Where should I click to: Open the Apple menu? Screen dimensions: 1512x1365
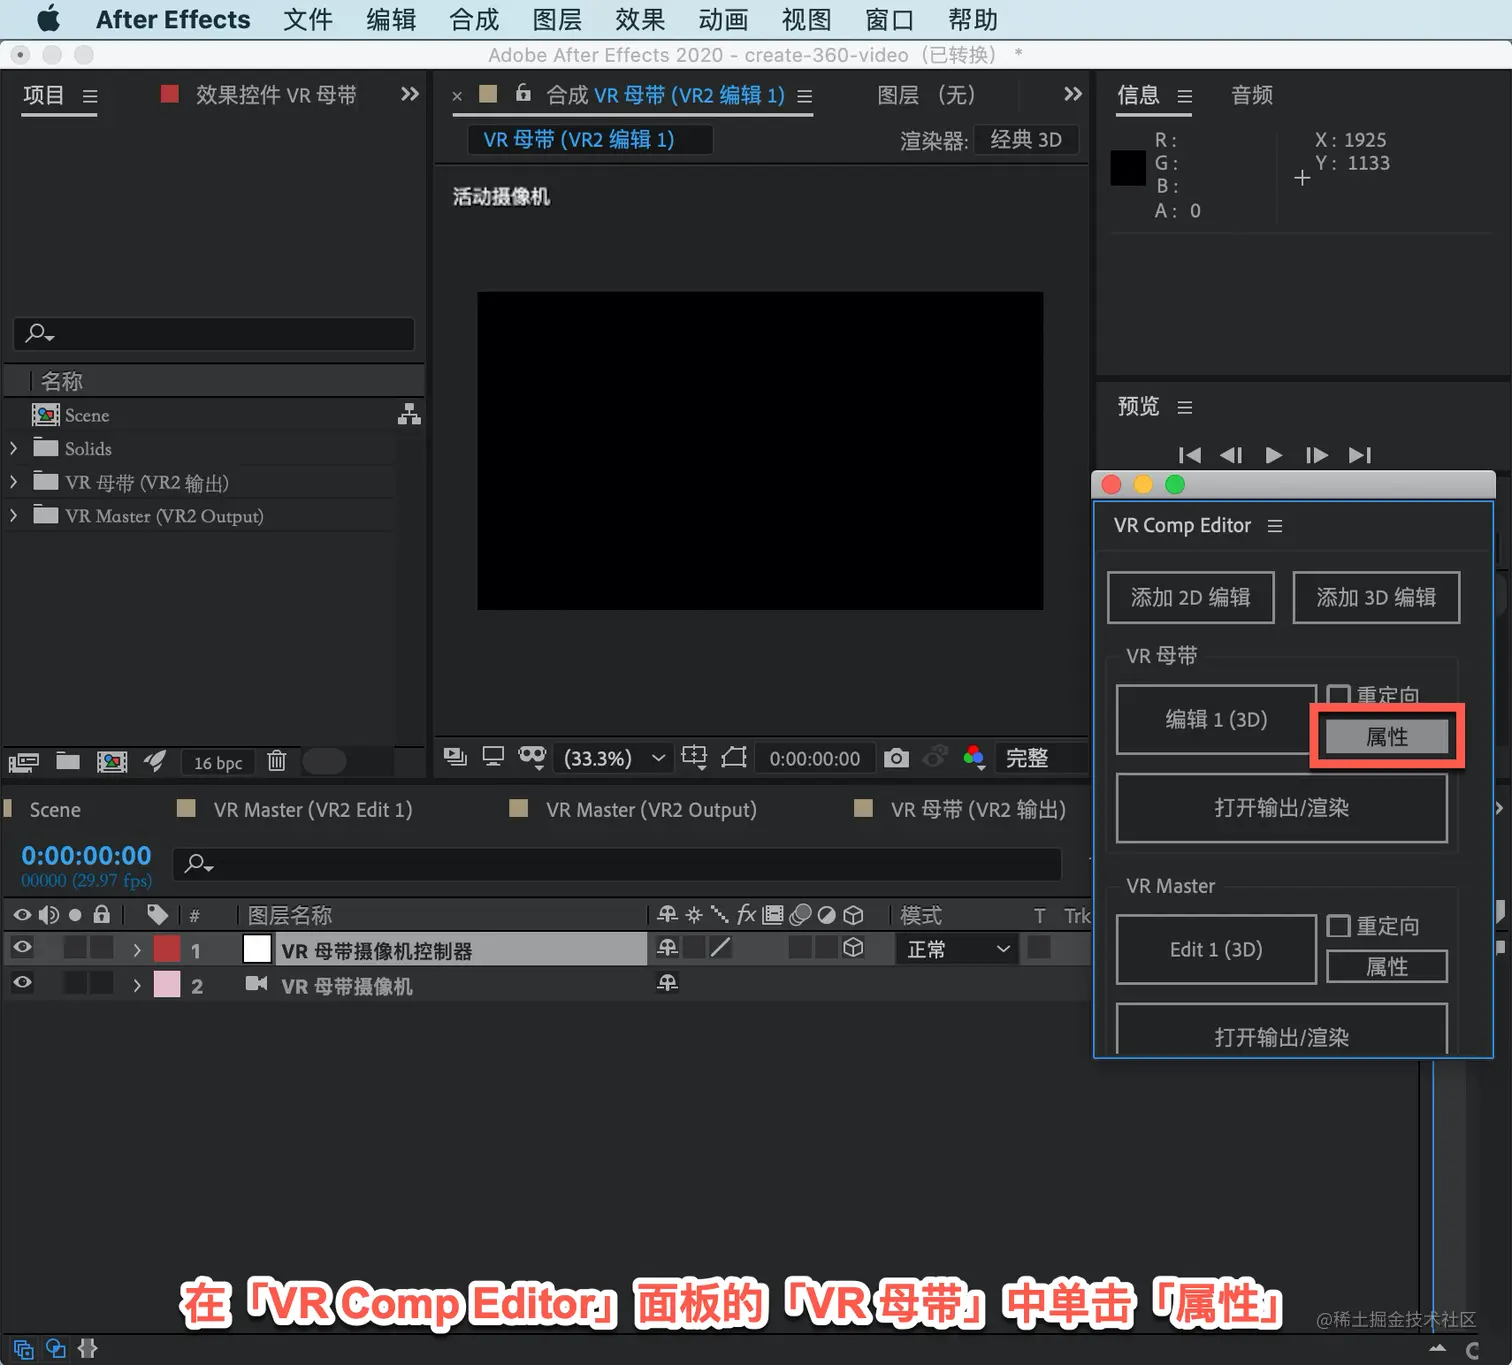[x=48, y=19]
